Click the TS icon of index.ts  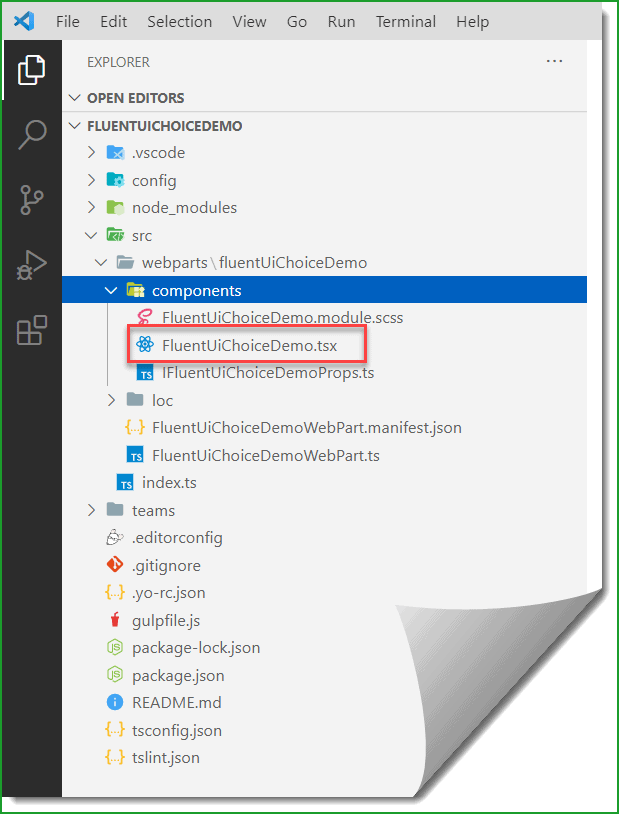tap(125, 483)
